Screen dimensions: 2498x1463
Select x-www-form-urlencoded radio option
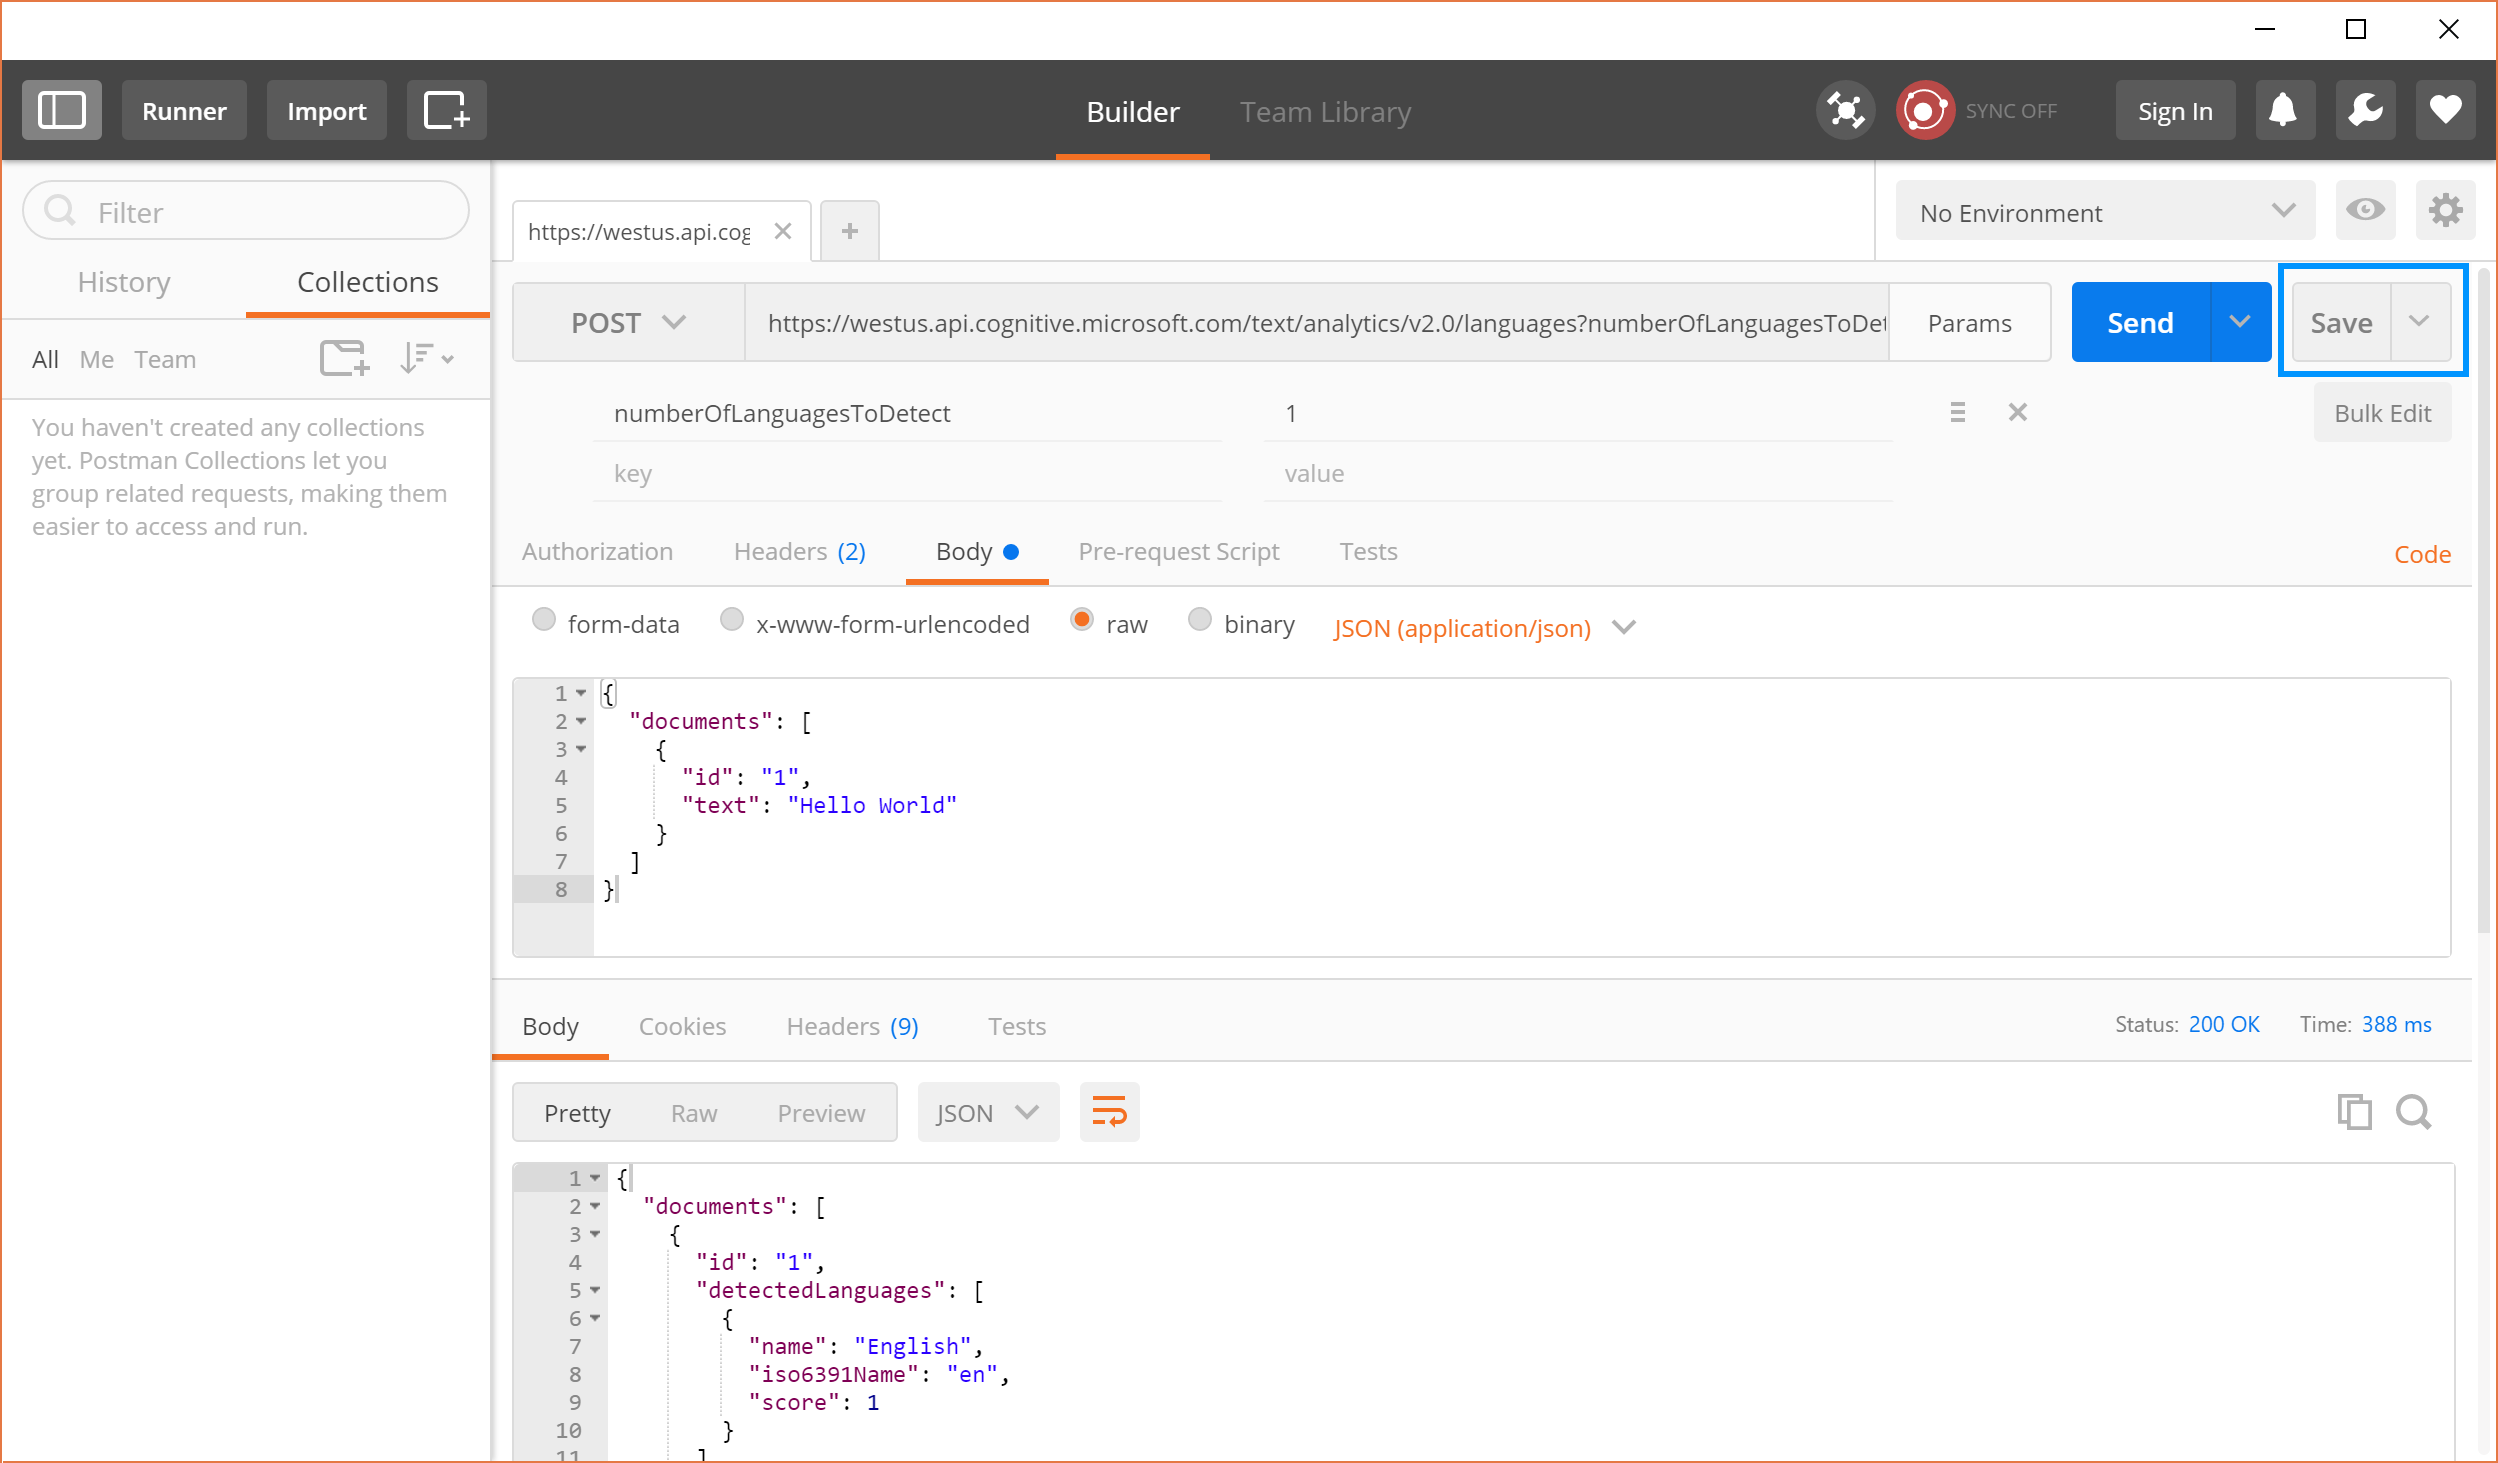pos(732,620)
